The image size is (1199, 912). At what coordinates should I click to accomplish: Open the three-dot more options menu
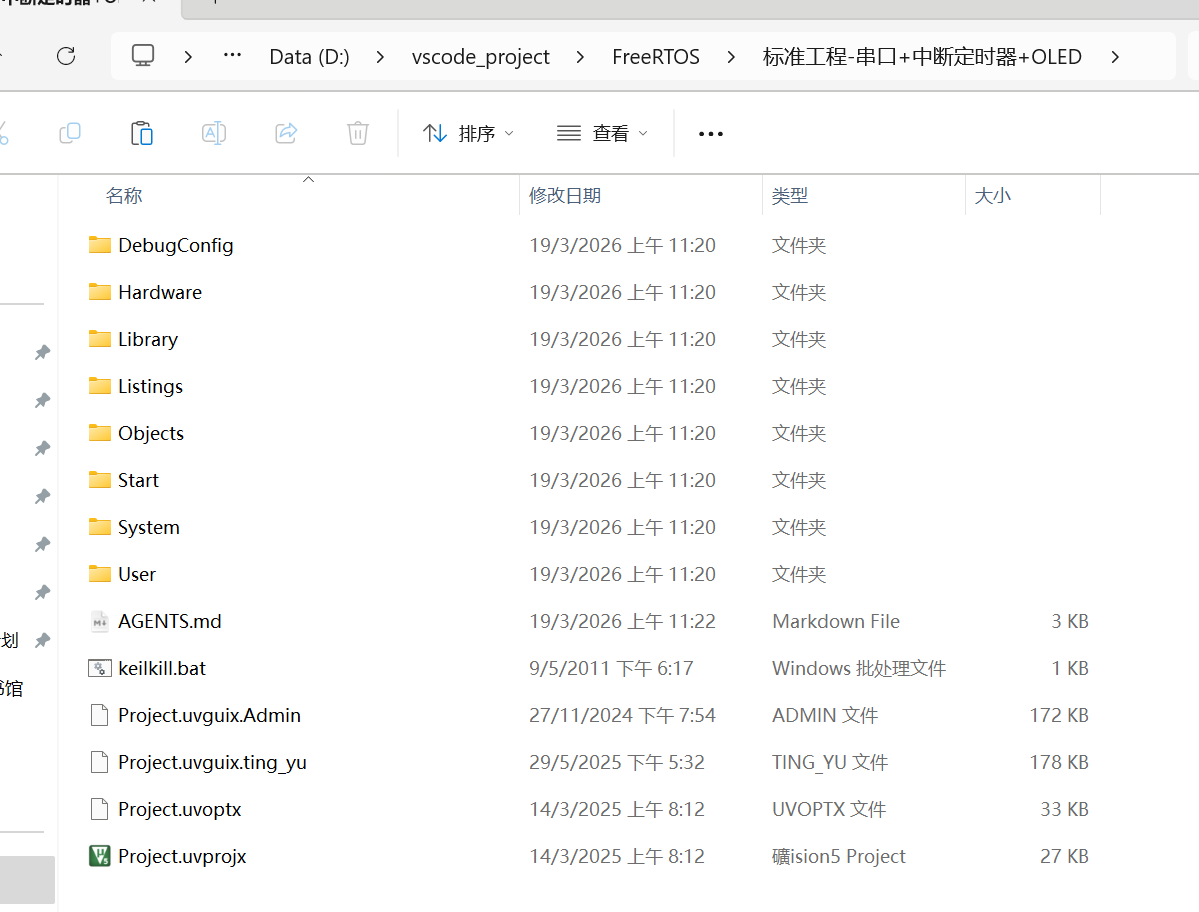coord(710,134)
